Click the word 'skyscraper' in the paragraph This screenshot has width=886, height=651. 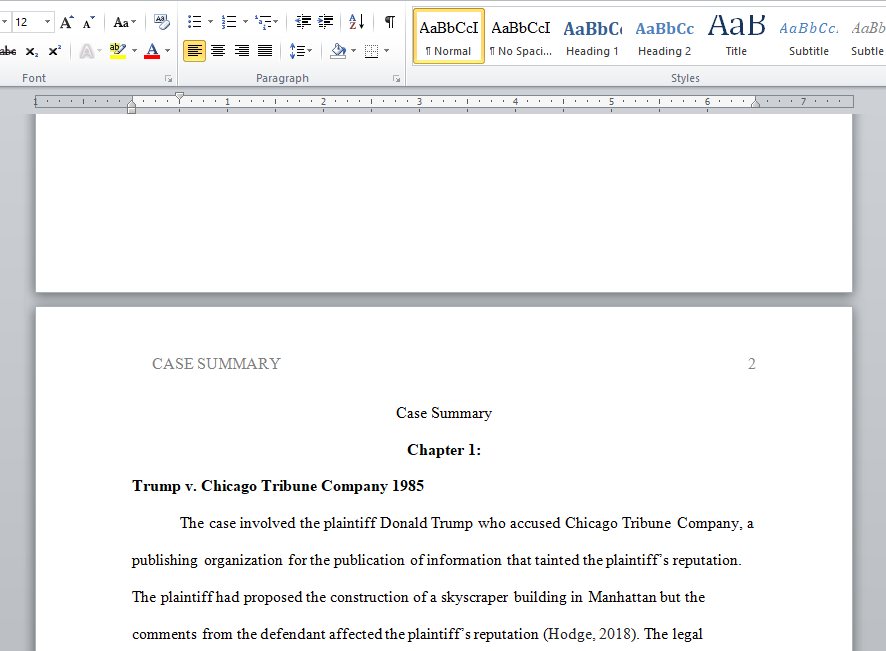tap(474, 597)
